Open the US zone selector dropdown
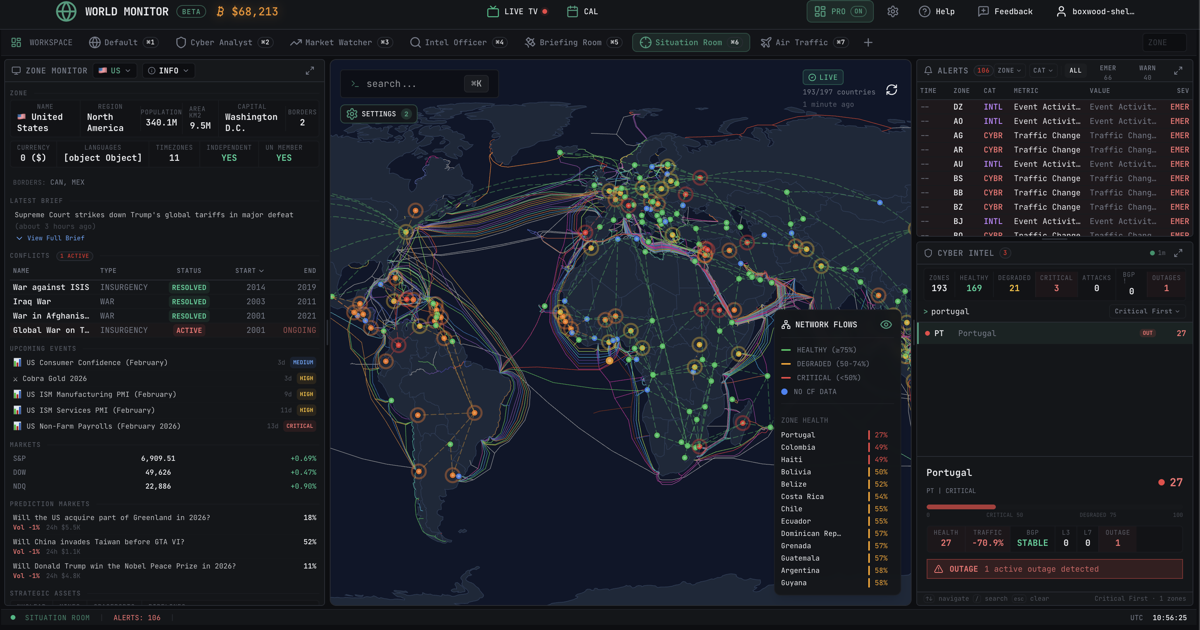Screen dimensions: 1200x630 115,71
